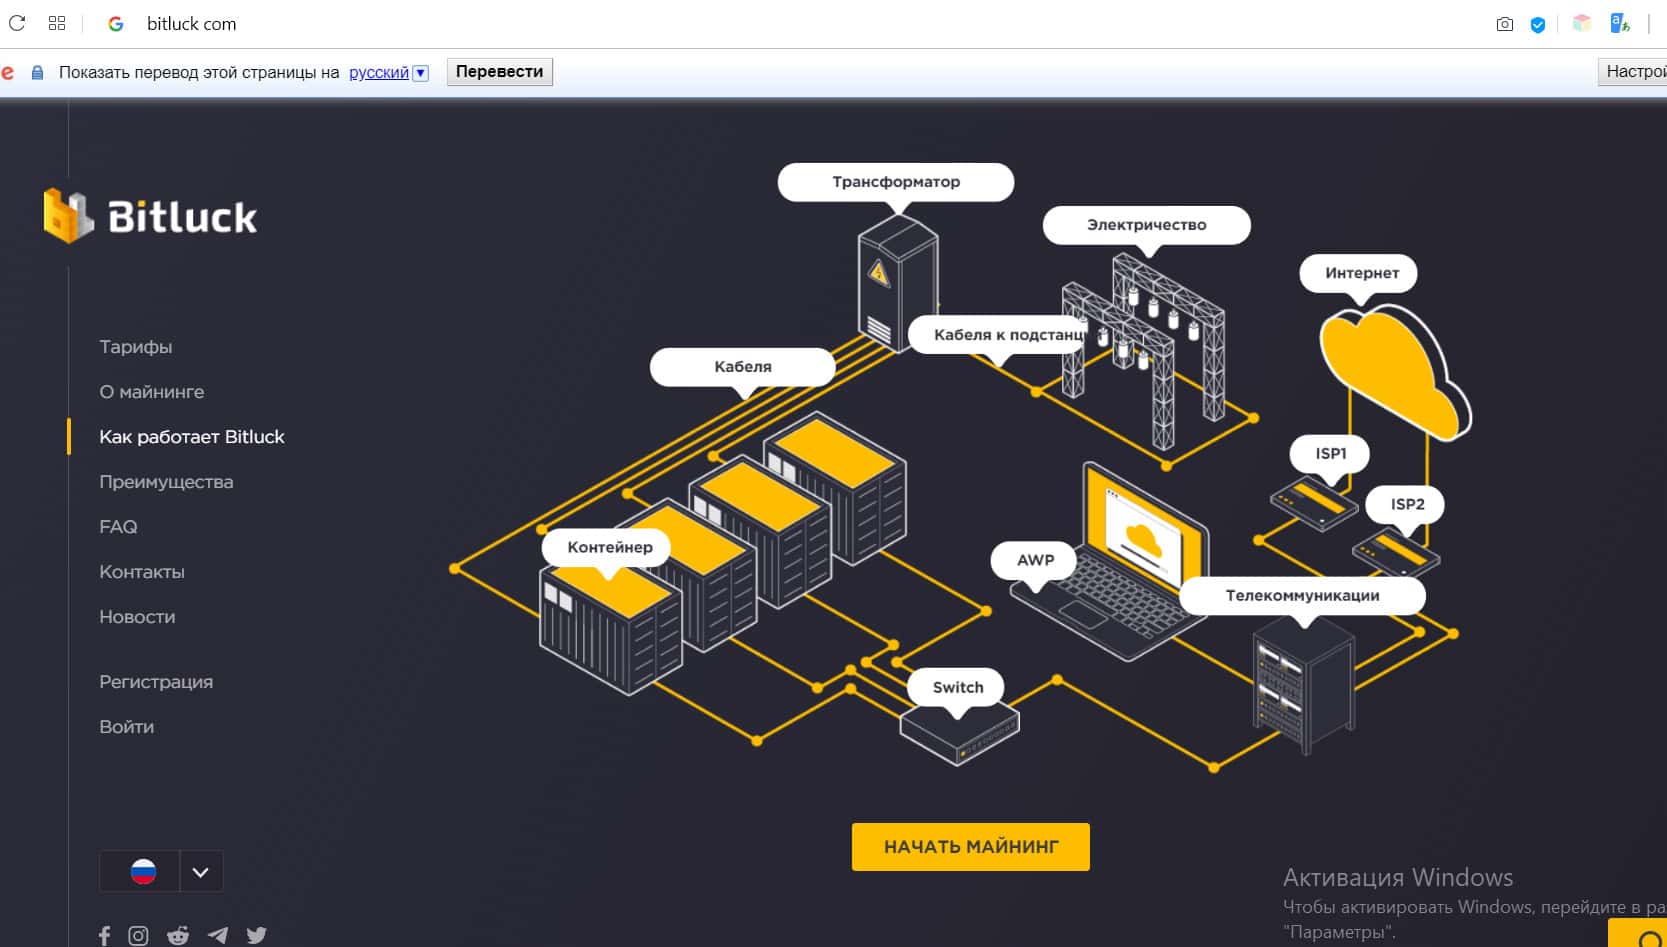This screenshot has height=947, width=1667.
Task: Go to the Тарифы menu item
Action: coord(135,347)
